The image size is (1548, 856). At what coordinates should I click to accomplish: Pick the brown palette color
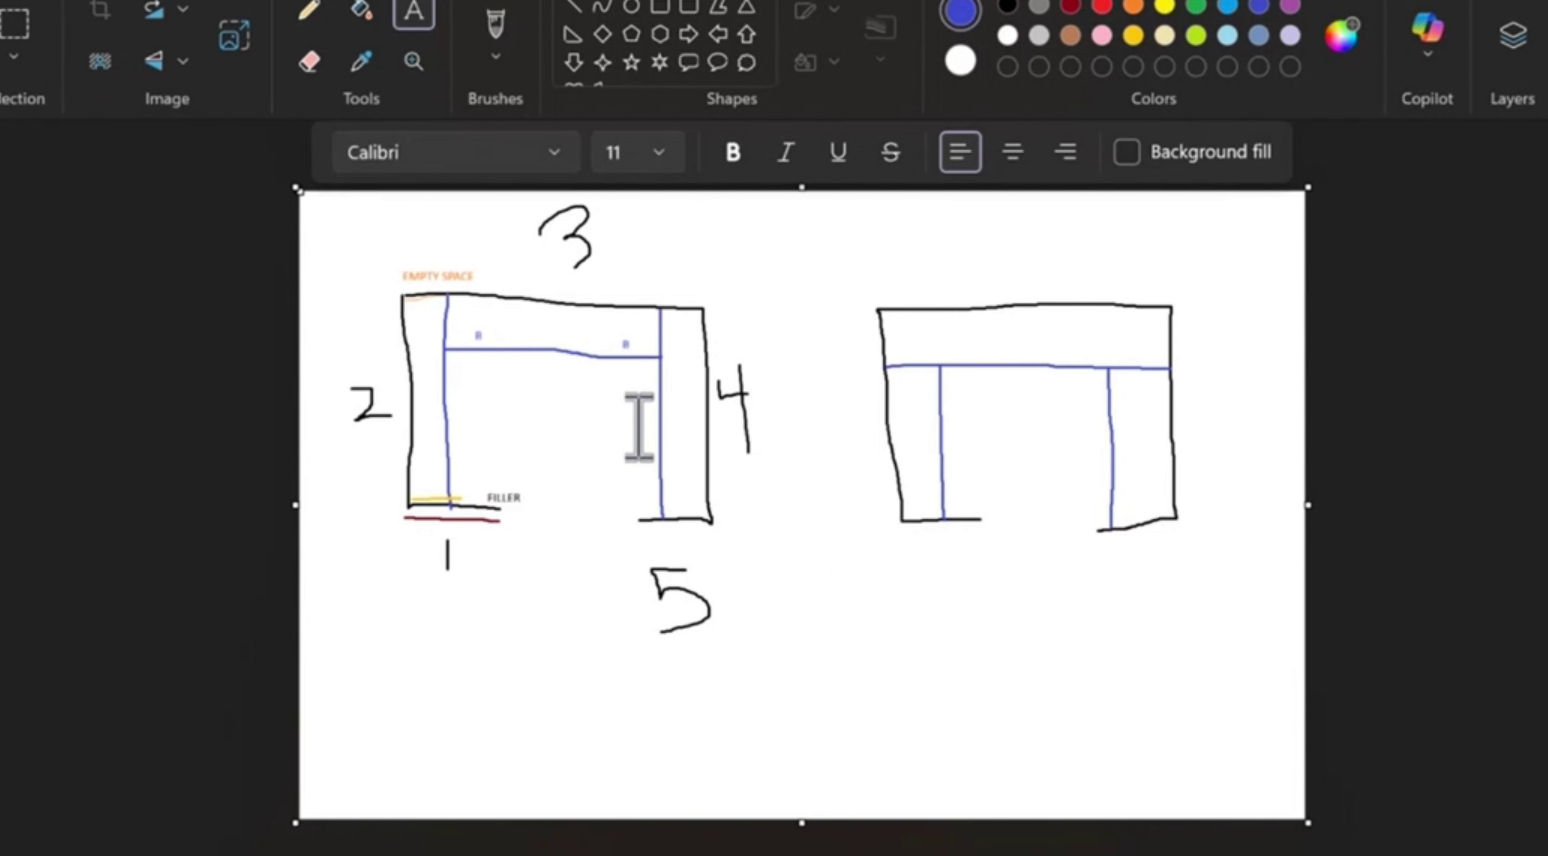(1070, 36)
